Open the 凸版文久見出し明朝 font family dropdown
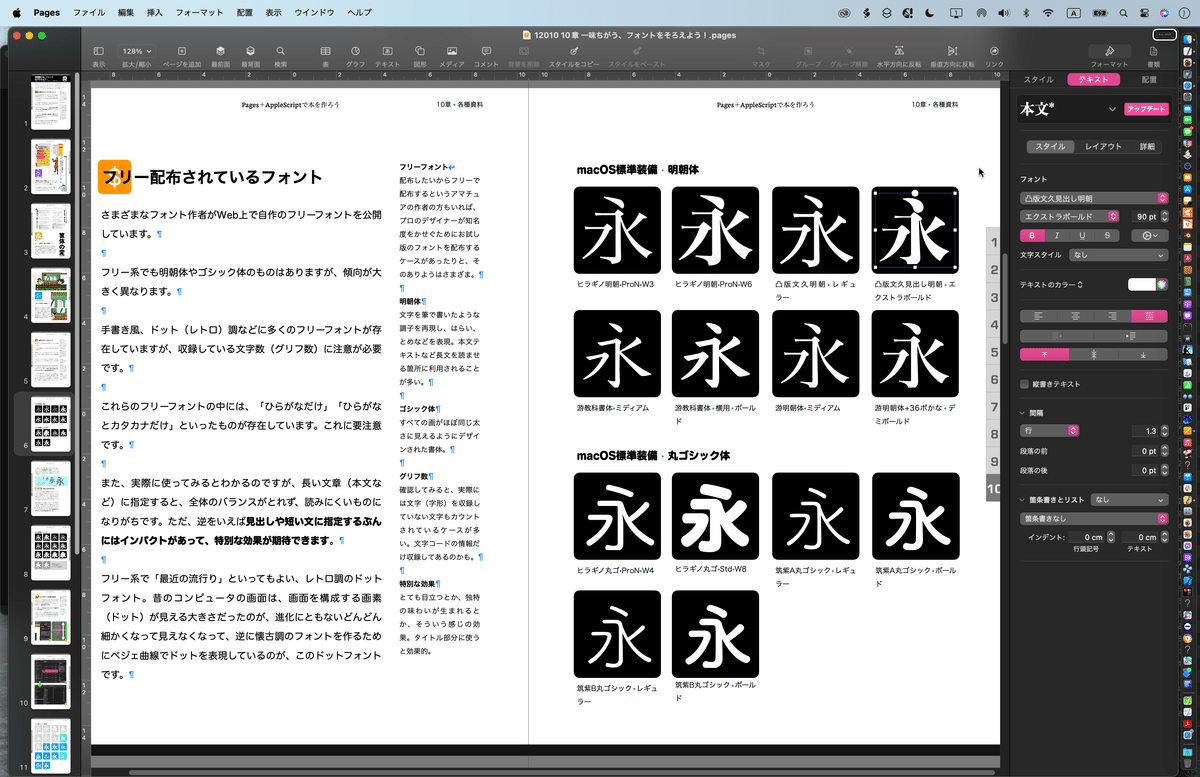 1094,198
